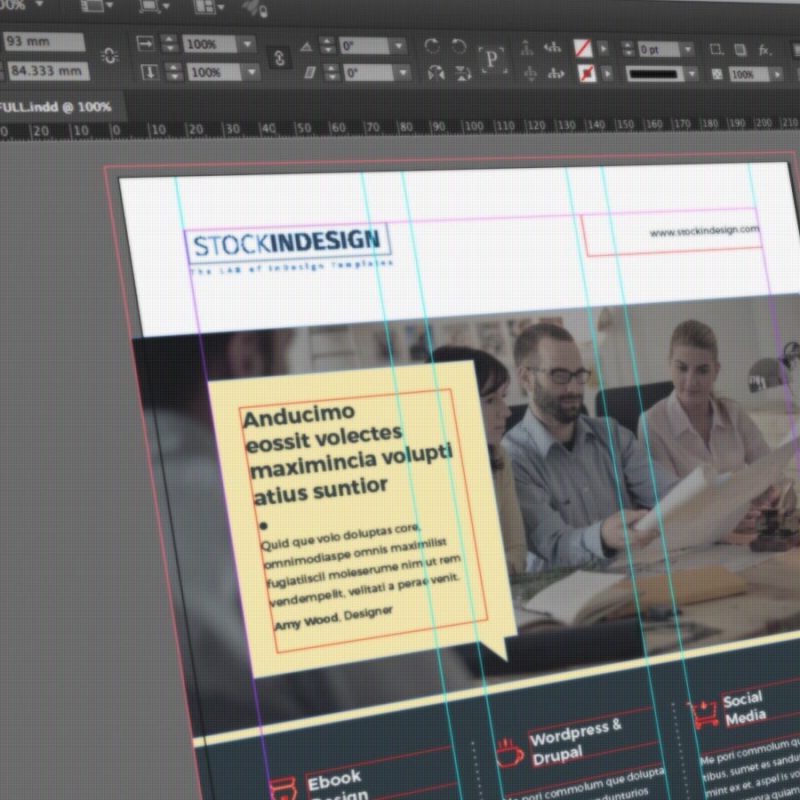
Task: Click the opacity checkerboard icon
Action: 717,75
